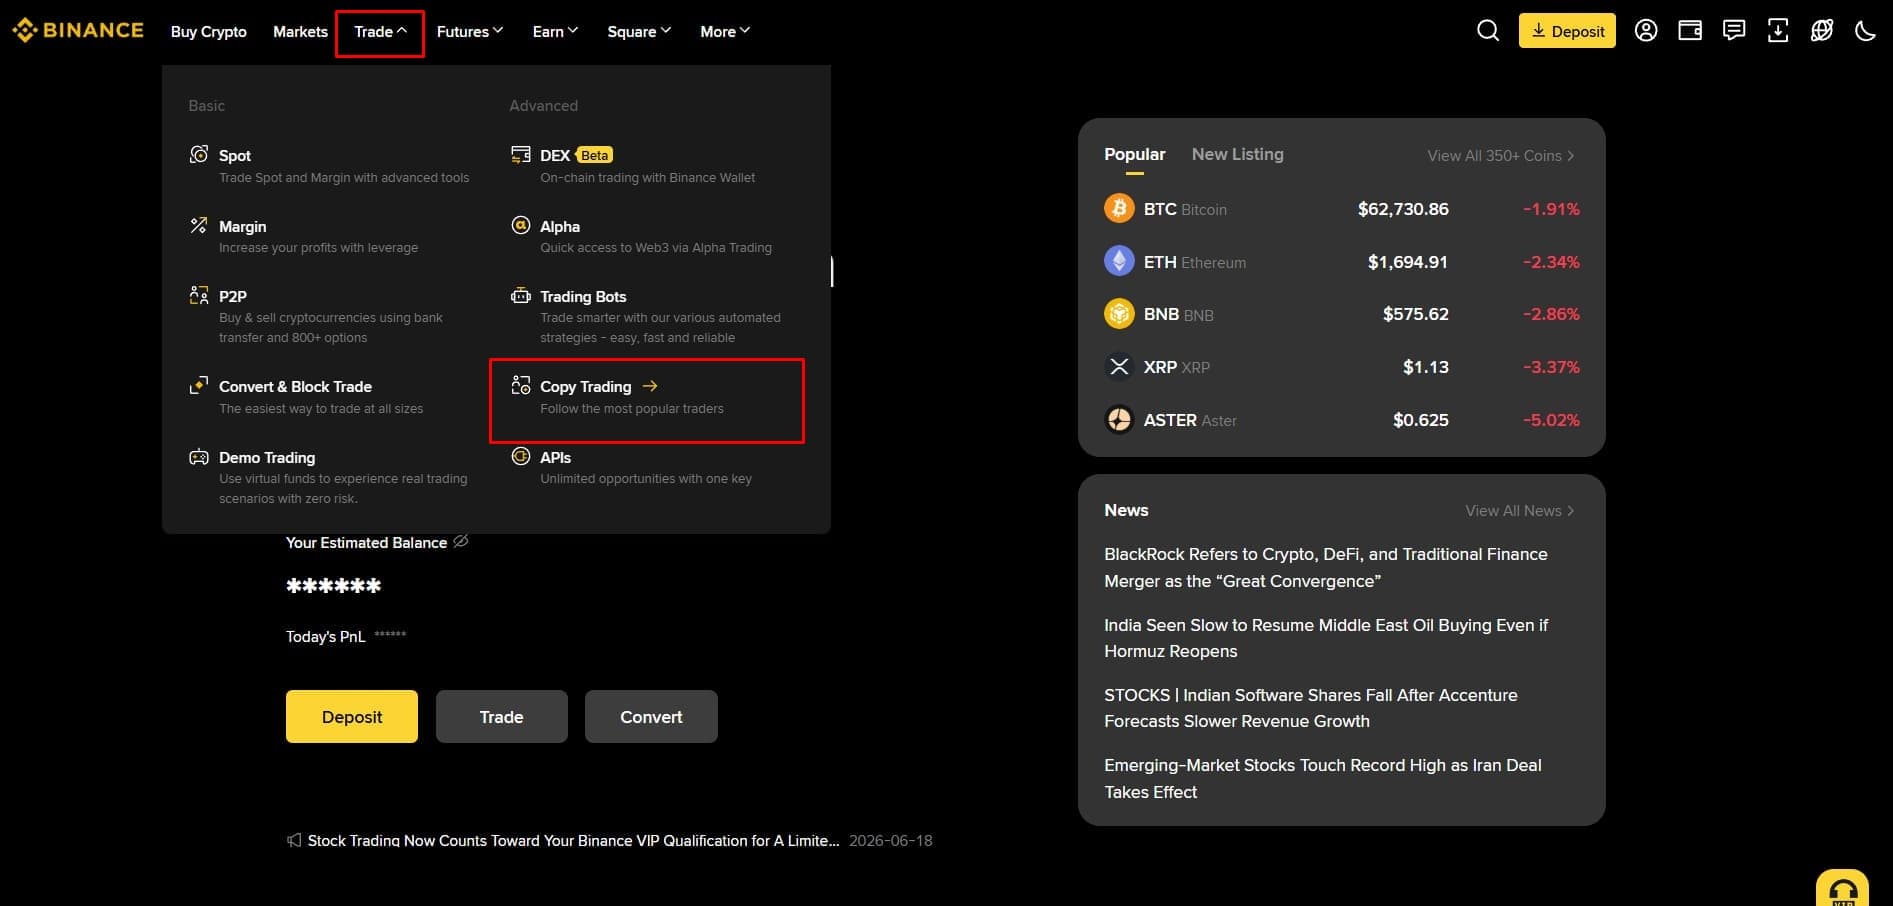Click the Ethereum coin icon
The image size is (1893, 906).
(1119, 261)
